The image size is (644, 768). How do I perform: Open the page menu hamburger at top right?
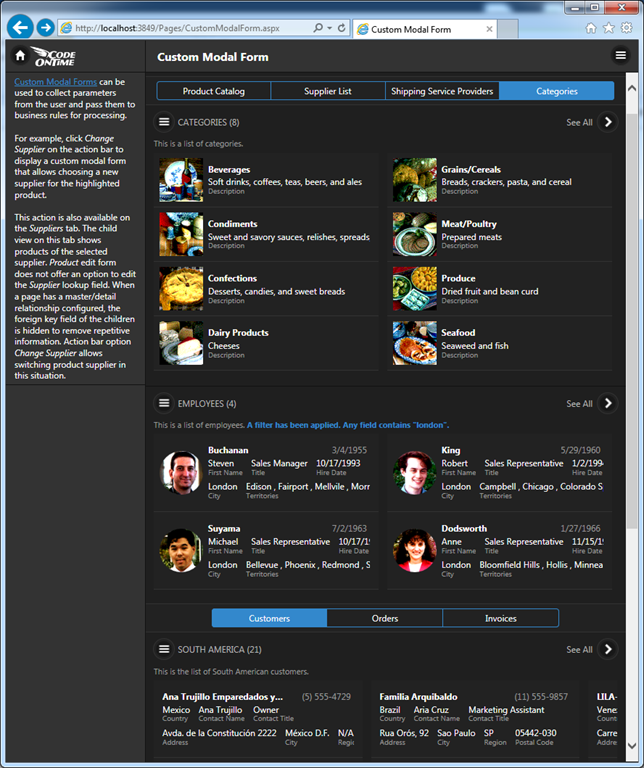coord(620,55)
